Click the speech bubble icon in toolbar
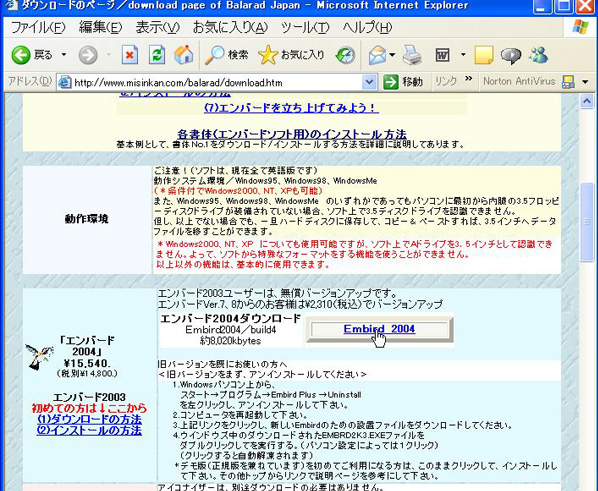The width and height of the screenshot is (598, 491). [x=511, y=56]
